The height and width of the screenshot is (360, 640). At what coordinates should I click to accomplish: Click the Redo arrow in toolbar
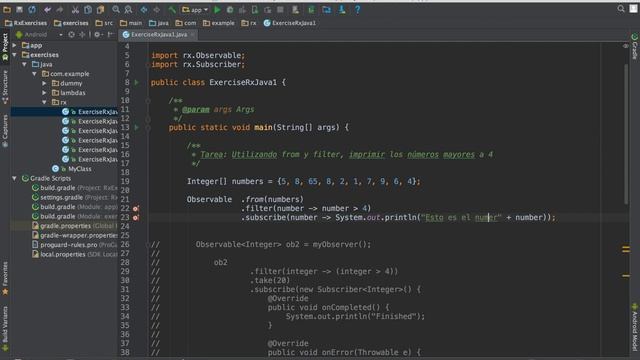(x=60, y=9)
